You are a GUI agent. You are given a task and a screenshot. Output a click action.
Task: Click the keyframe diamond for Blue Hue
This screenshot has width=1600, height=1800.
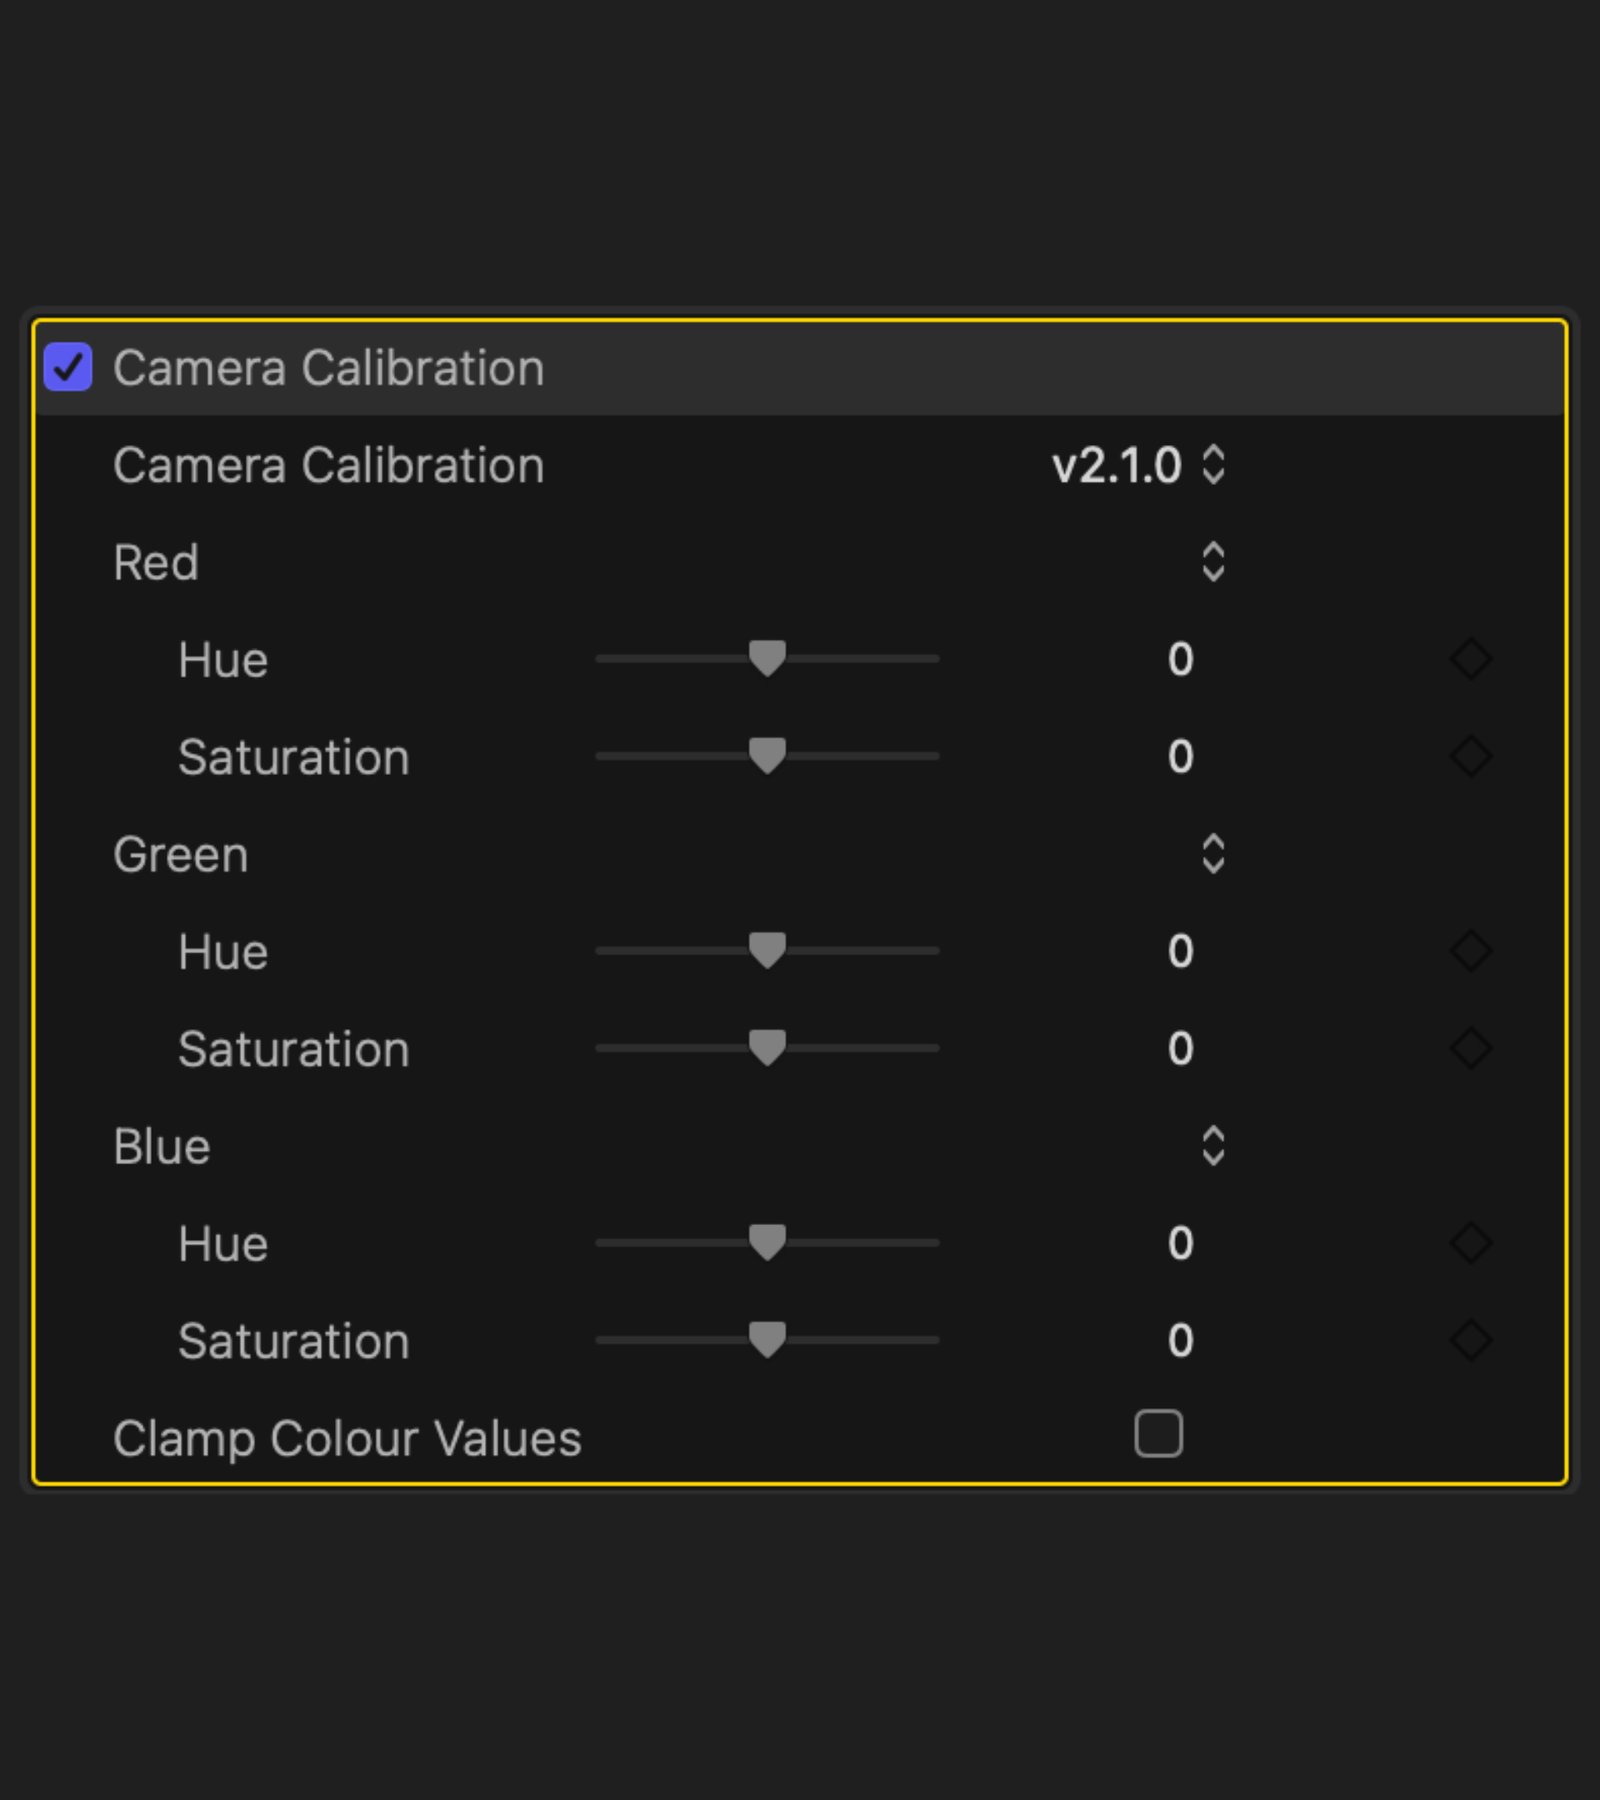pyautogui.click(x=1470, y=1243)
